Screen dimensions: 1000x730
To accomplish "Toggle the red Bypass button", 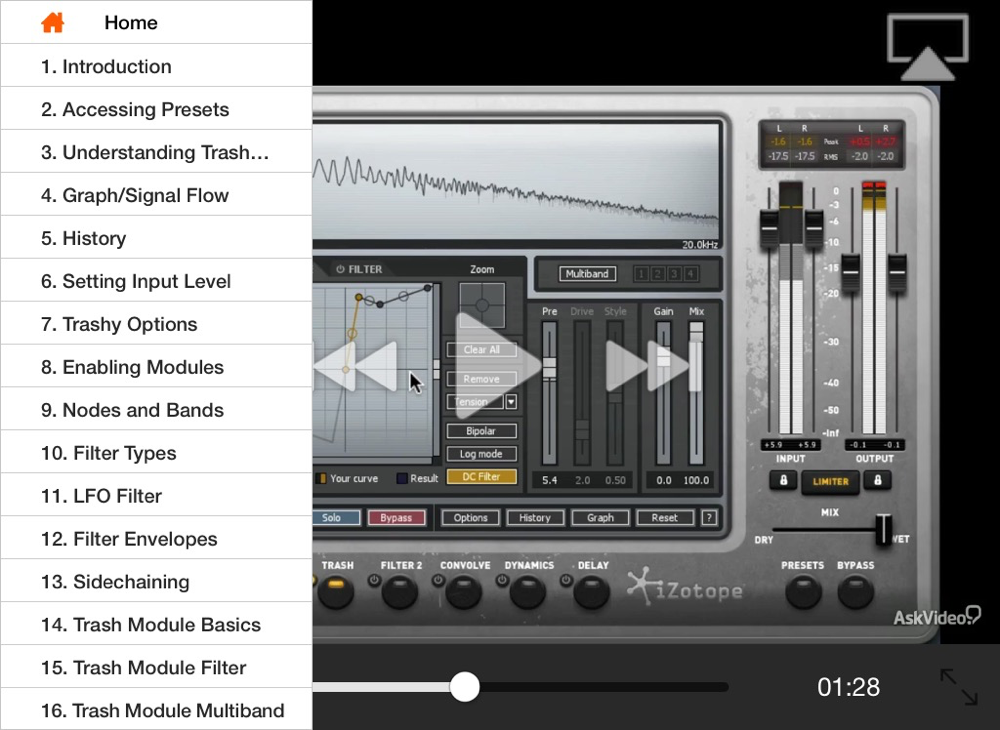I will (x=396, y=518).
